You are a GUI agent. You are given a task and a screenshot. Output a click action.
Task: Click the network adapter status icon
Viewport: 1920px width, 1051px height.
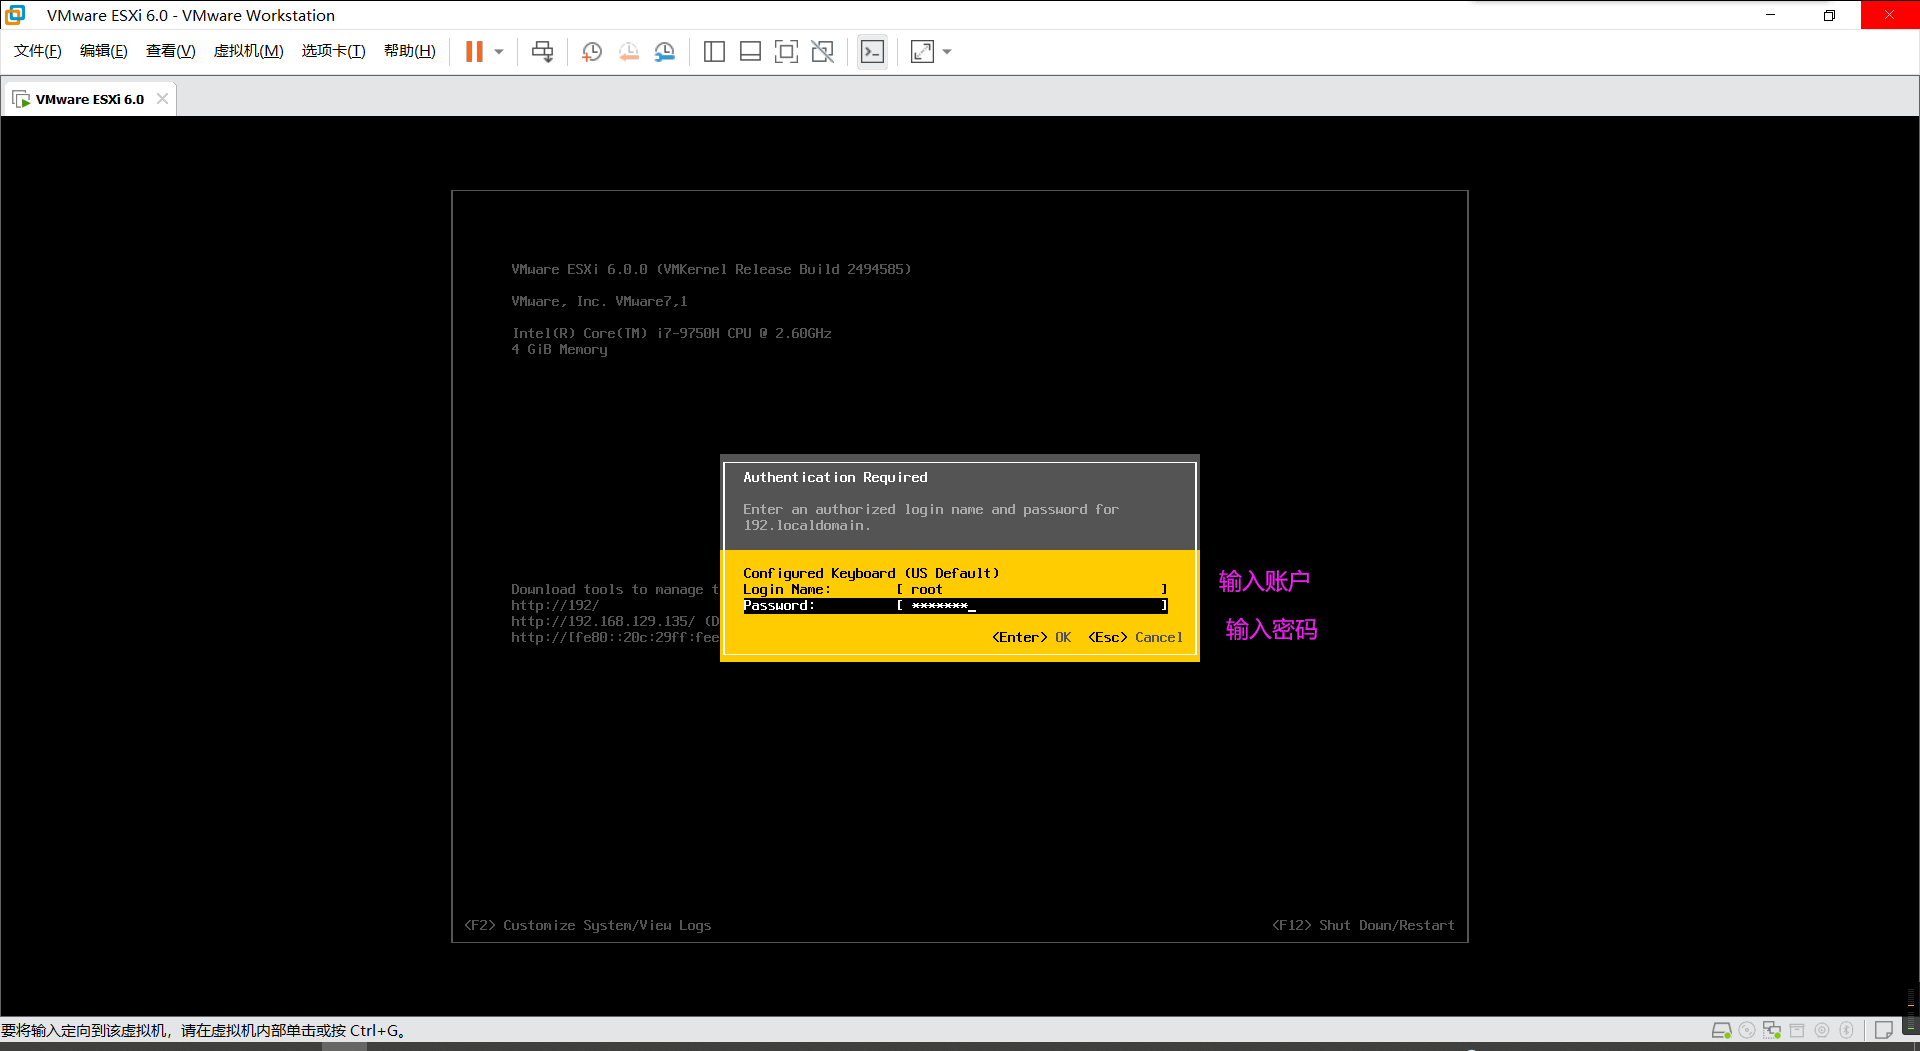click(1772, 1030)
